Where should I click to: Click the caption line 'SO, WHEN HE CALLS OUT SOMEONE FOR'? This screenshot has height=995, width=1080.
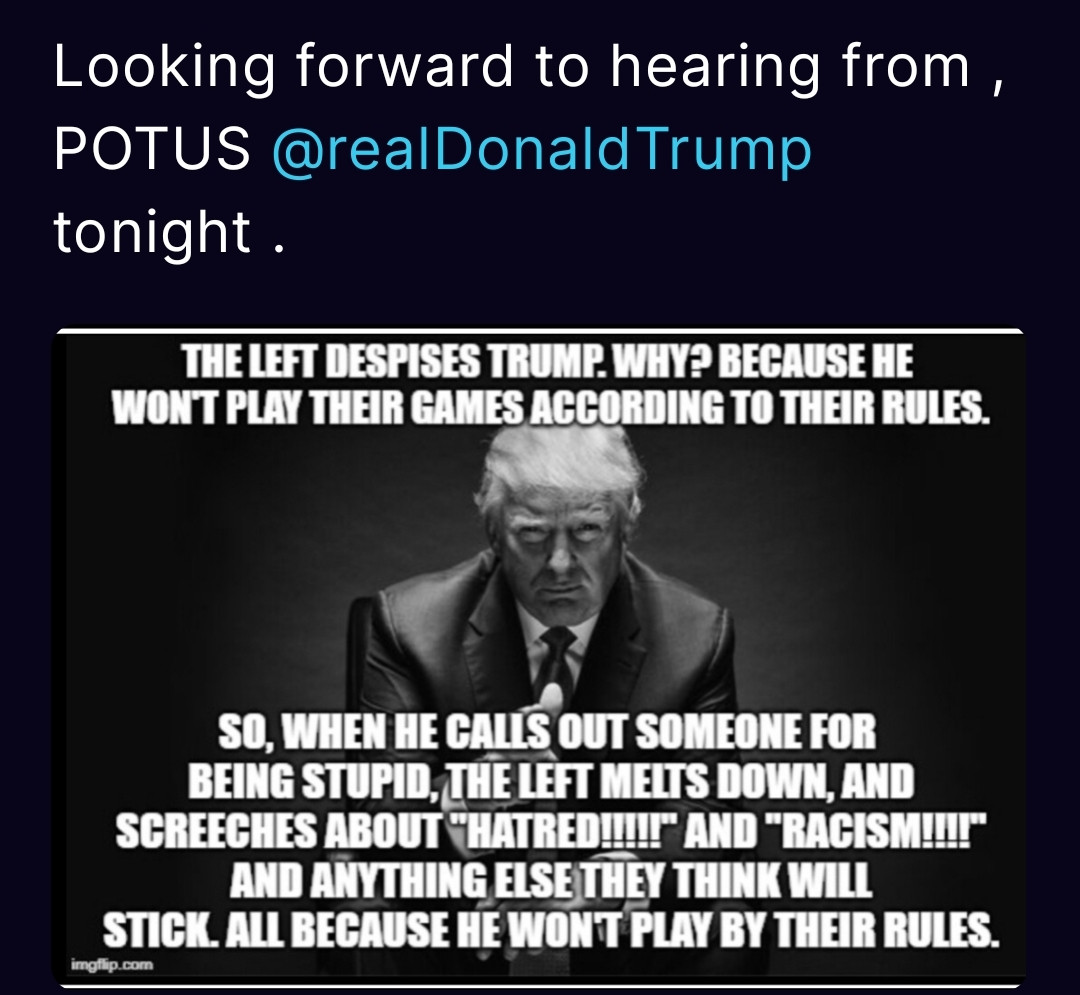(547, 731)
